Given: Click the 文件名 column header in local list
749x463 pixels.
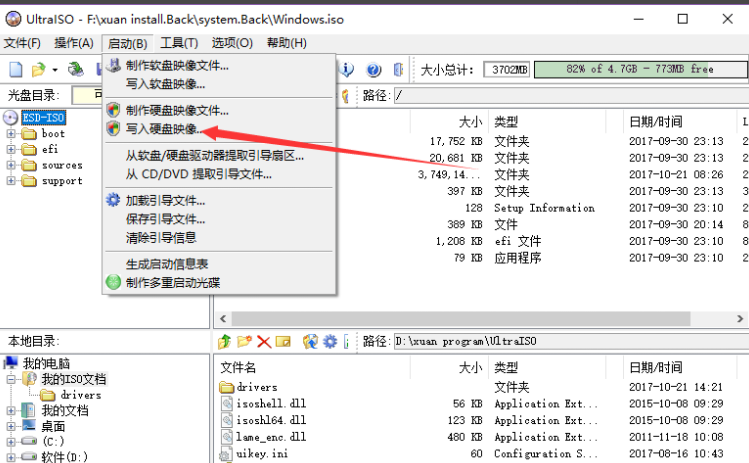Looking at the screenshot, I should click(238, 367).
